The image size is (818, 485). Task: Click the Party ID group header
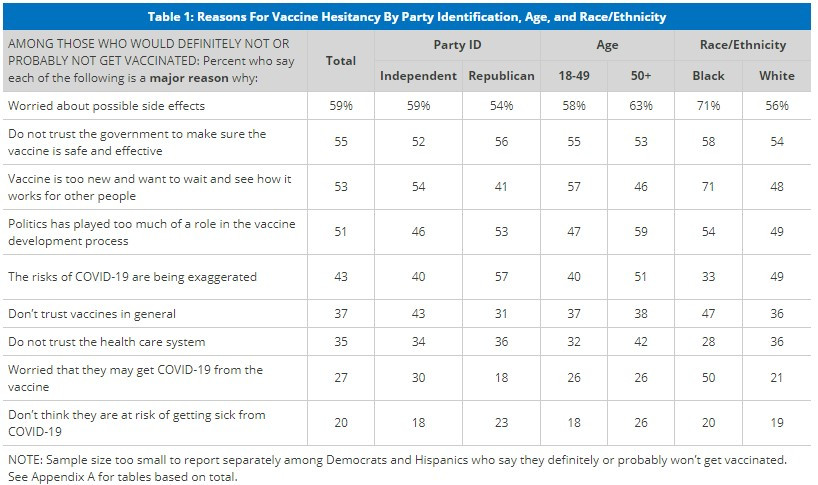click(x=457, y=45)
